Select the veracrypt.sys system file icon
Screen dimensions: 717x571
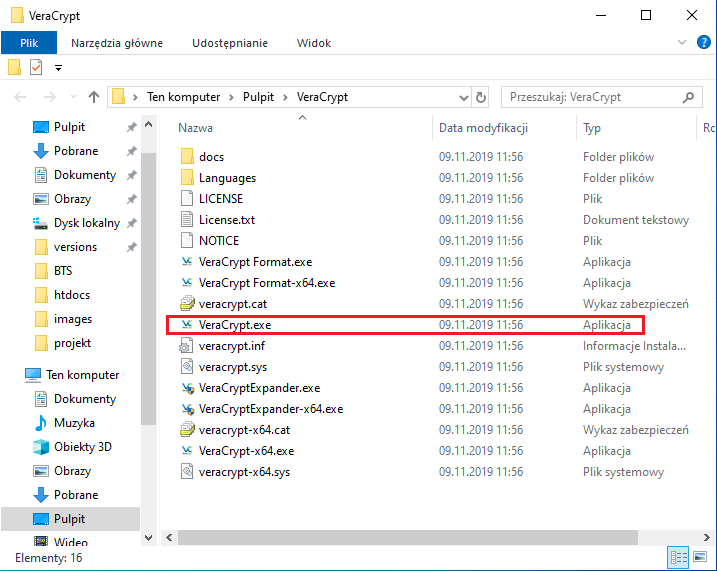tap(187, 367)
